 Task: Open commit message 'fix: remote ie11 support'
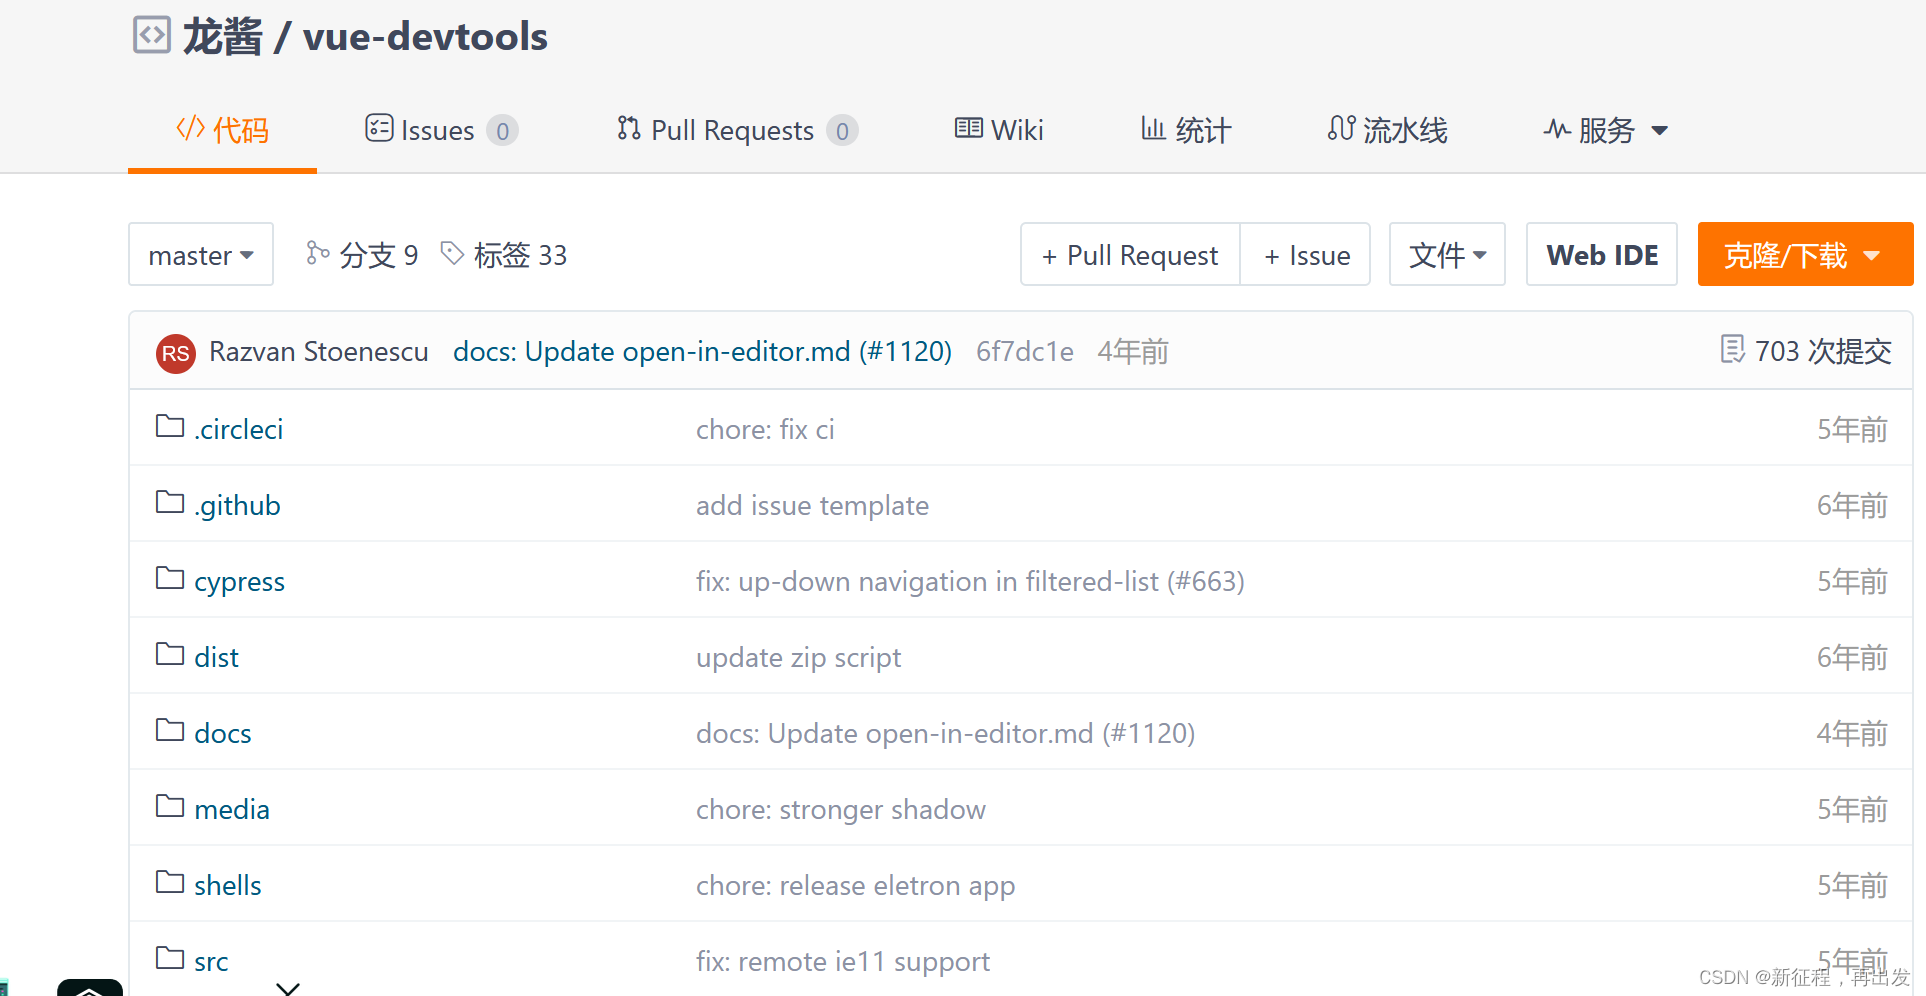(843, 962)
